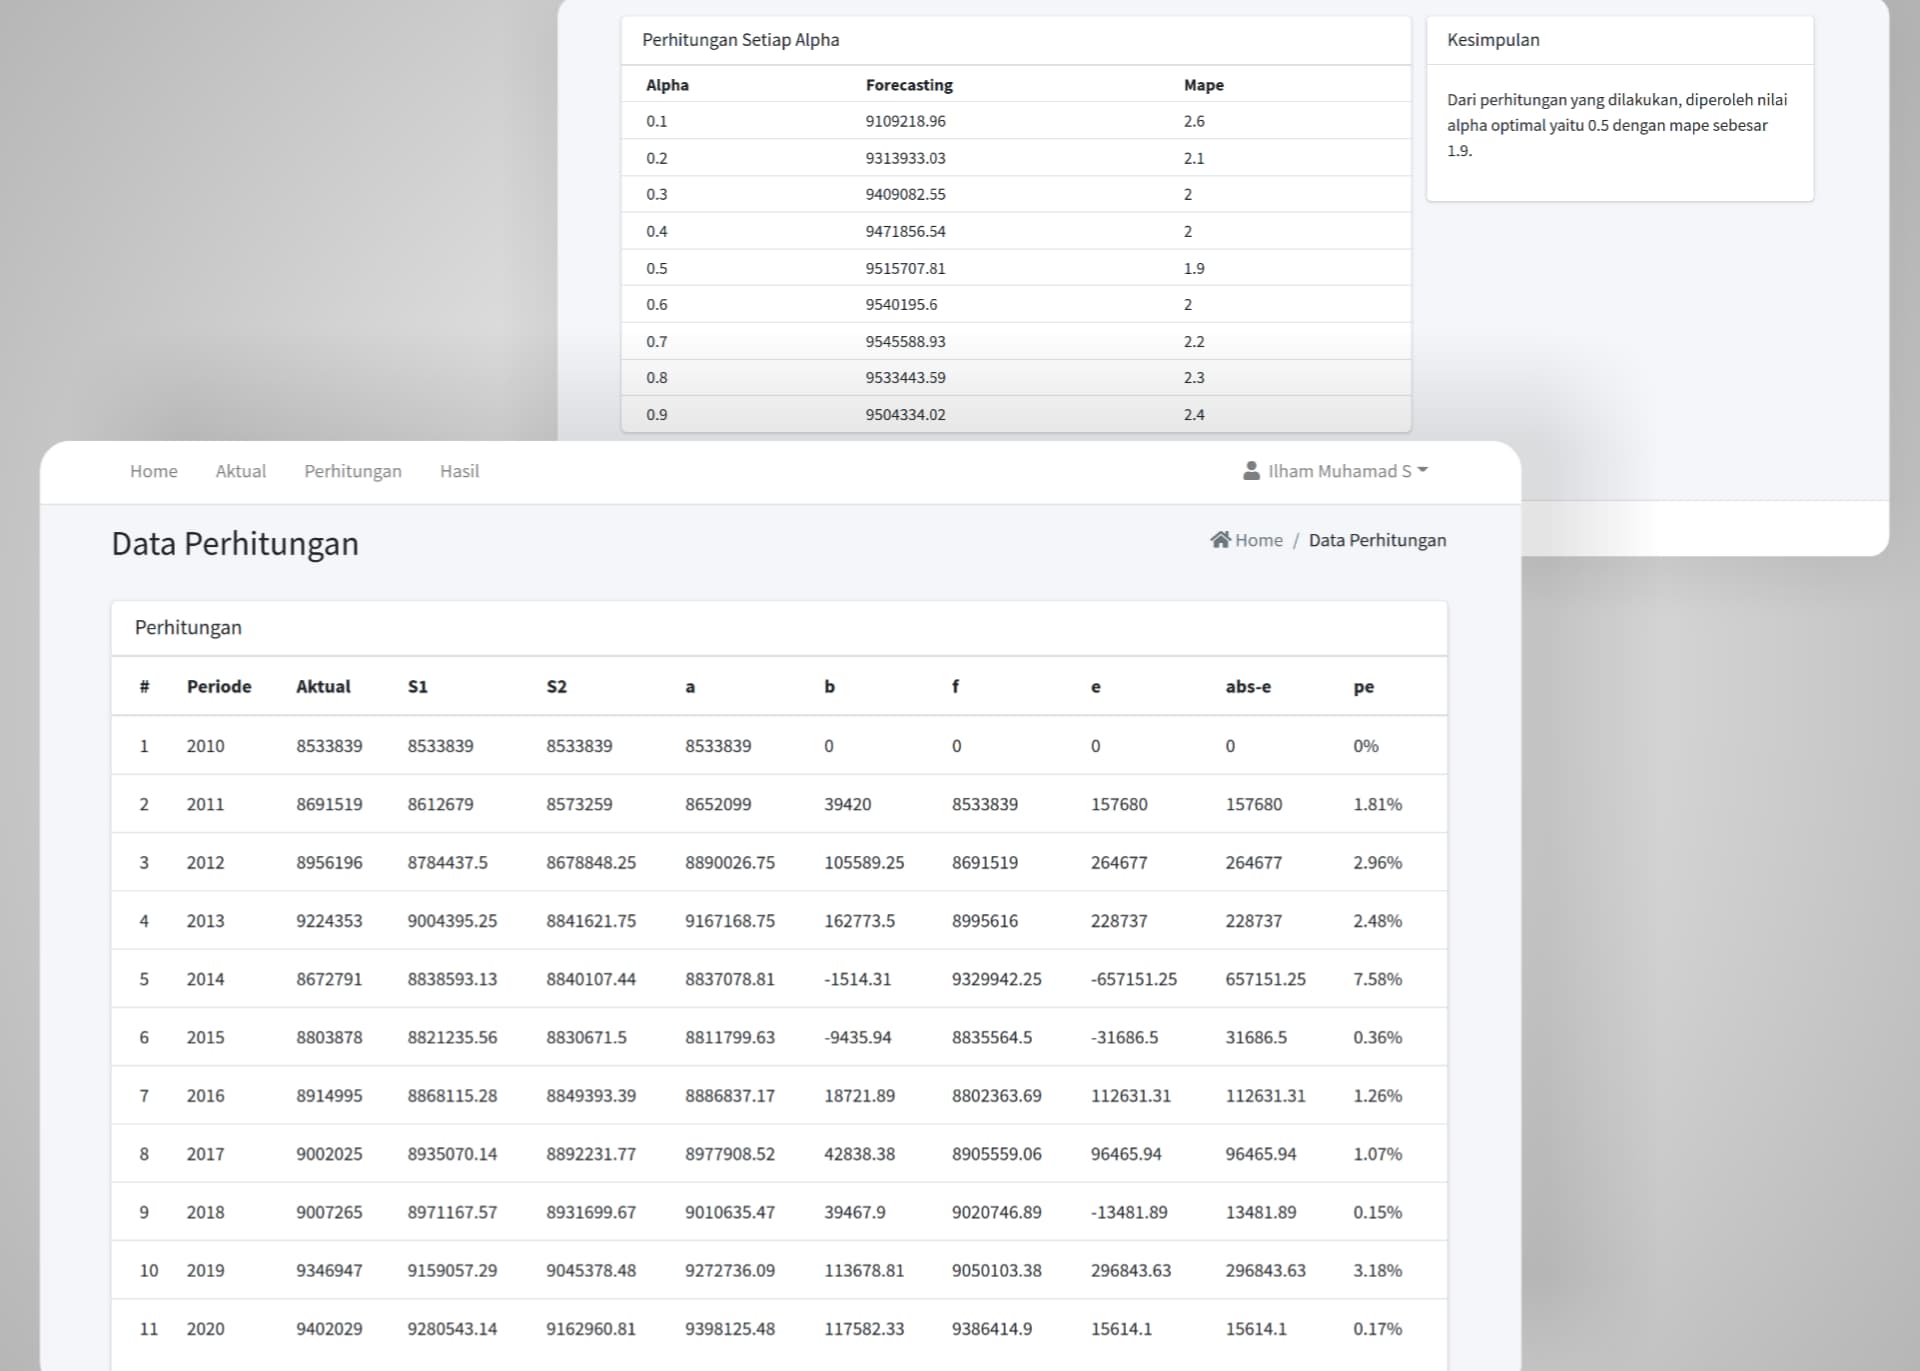Open the Hasil menu item
Image resolution: width=1920 pixels, height=1371 pixels.
(x=459, y=471)
